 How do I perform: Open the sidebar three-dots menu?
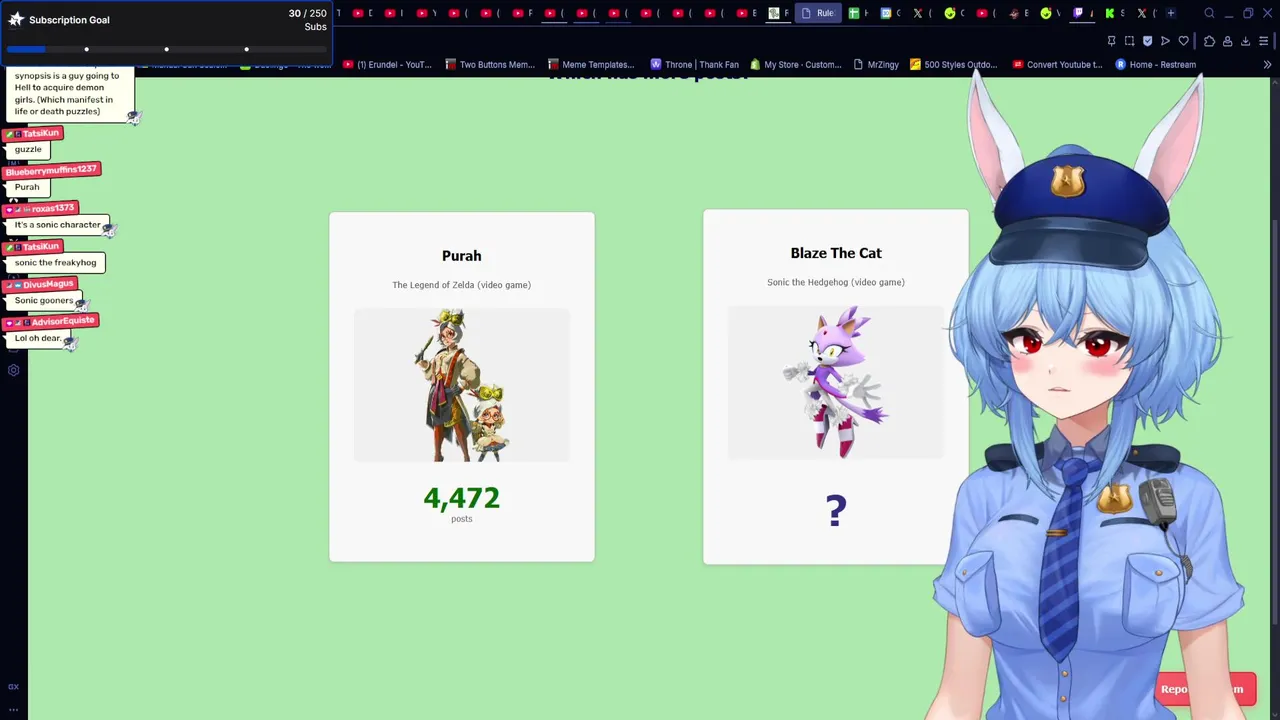click(x=13, y=709)
